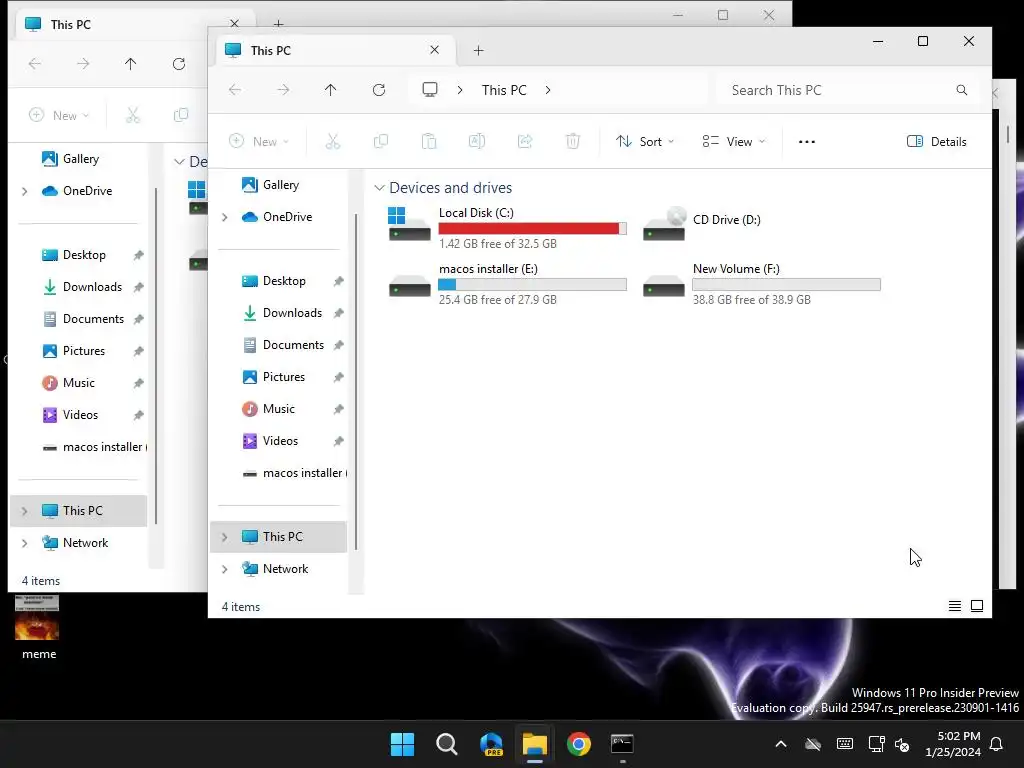Switch to the large thumbnails view icon in status bar
The width and height of the screenshot is (1024, 768).
coord(977,606)
